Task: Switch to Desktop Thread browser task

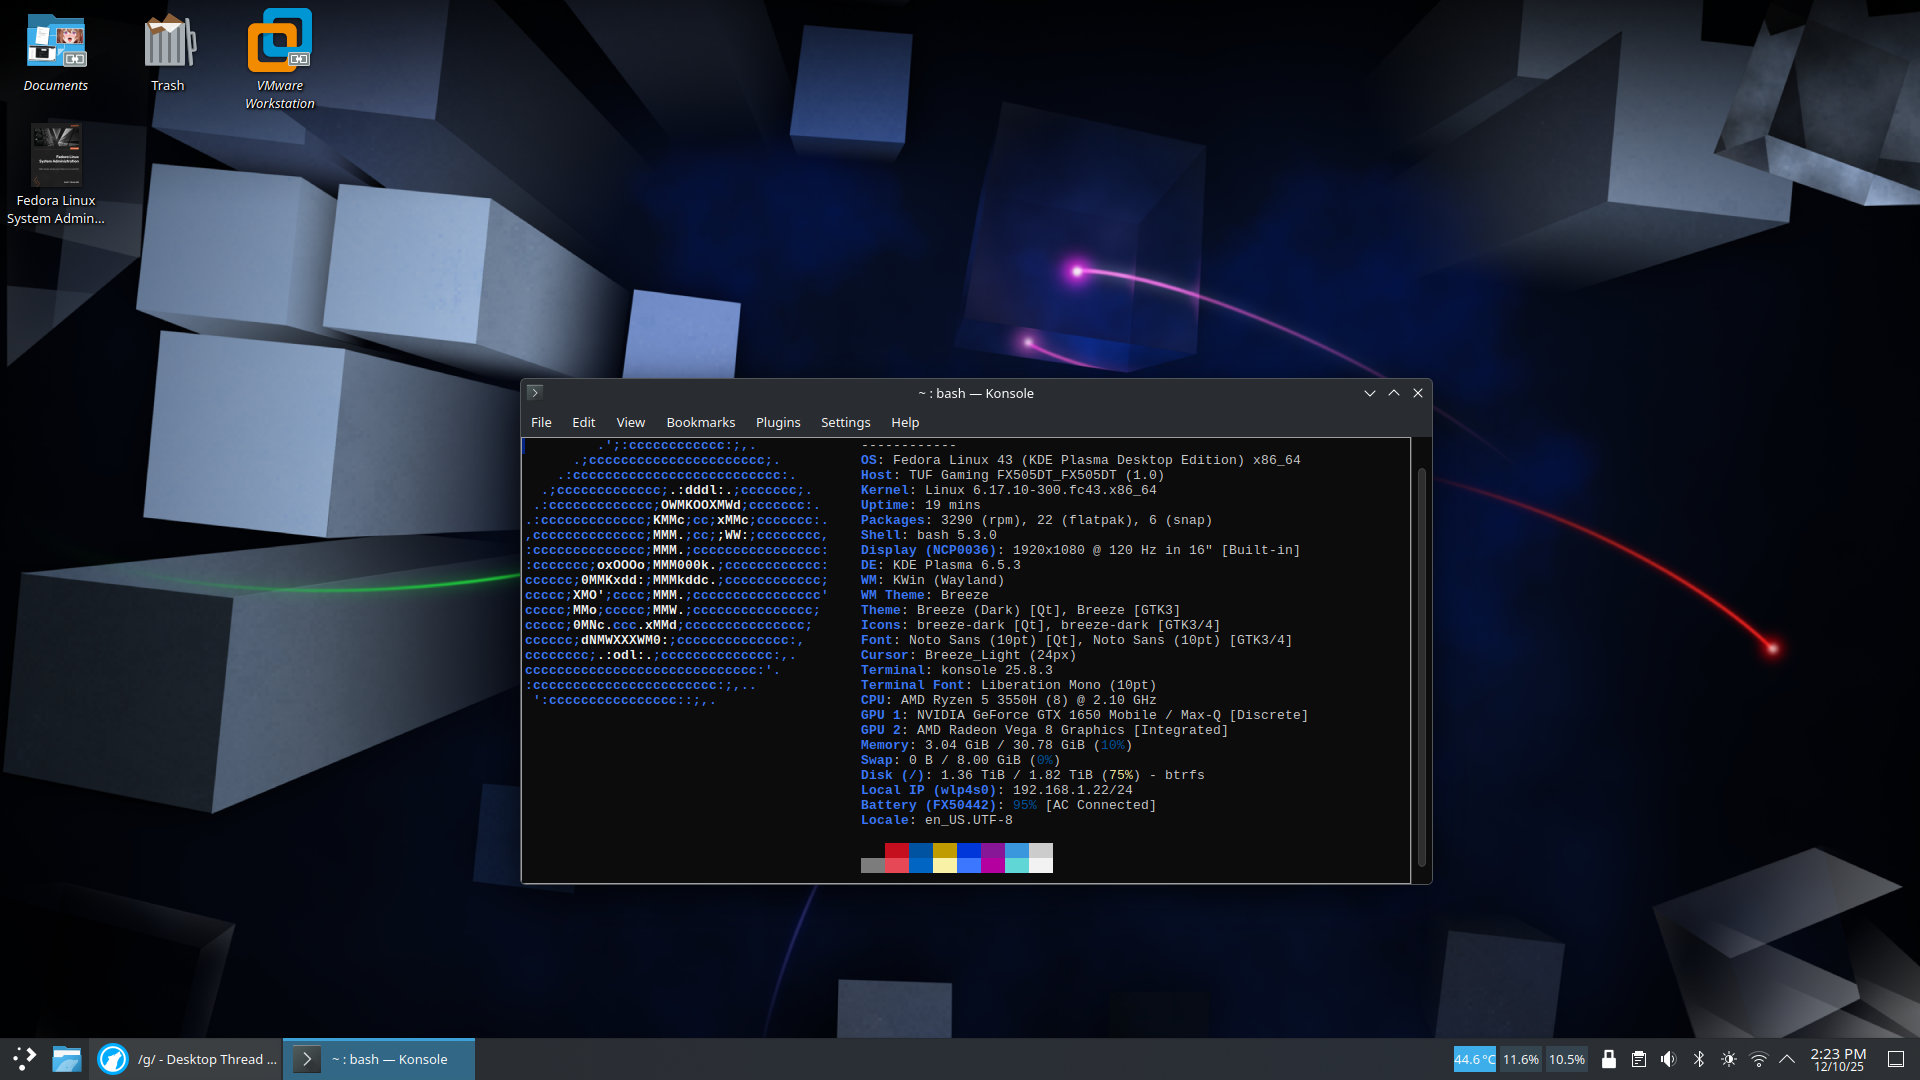Action: [188, 1059]
